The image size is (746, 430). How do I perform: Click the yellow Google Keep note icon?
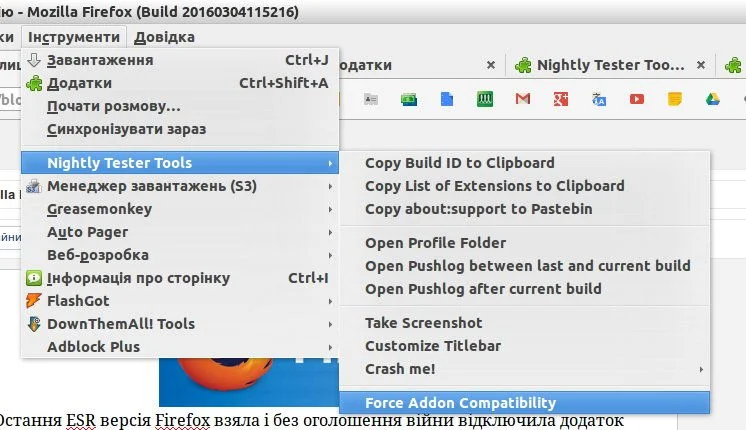pyautogui.click(x=675, y=98)
